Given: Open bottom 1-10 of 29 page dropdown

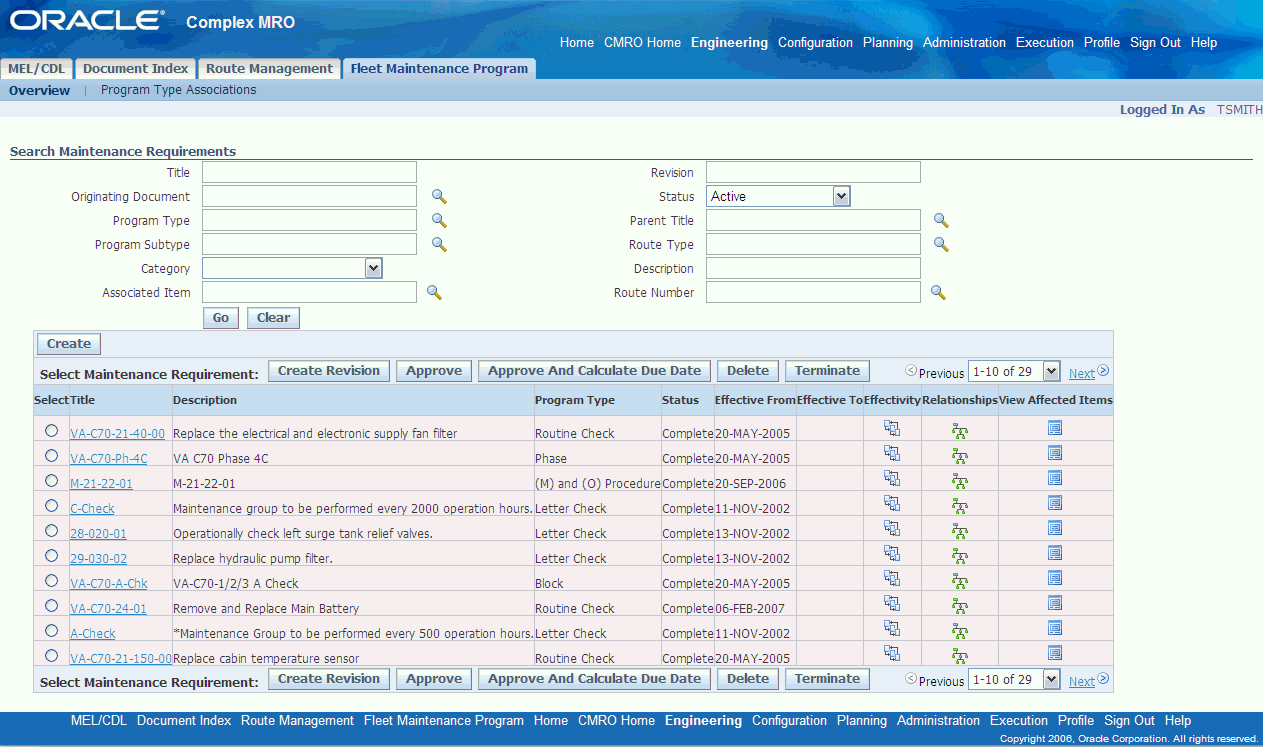Looking at the screenshot, I should tap(1013, 679).
